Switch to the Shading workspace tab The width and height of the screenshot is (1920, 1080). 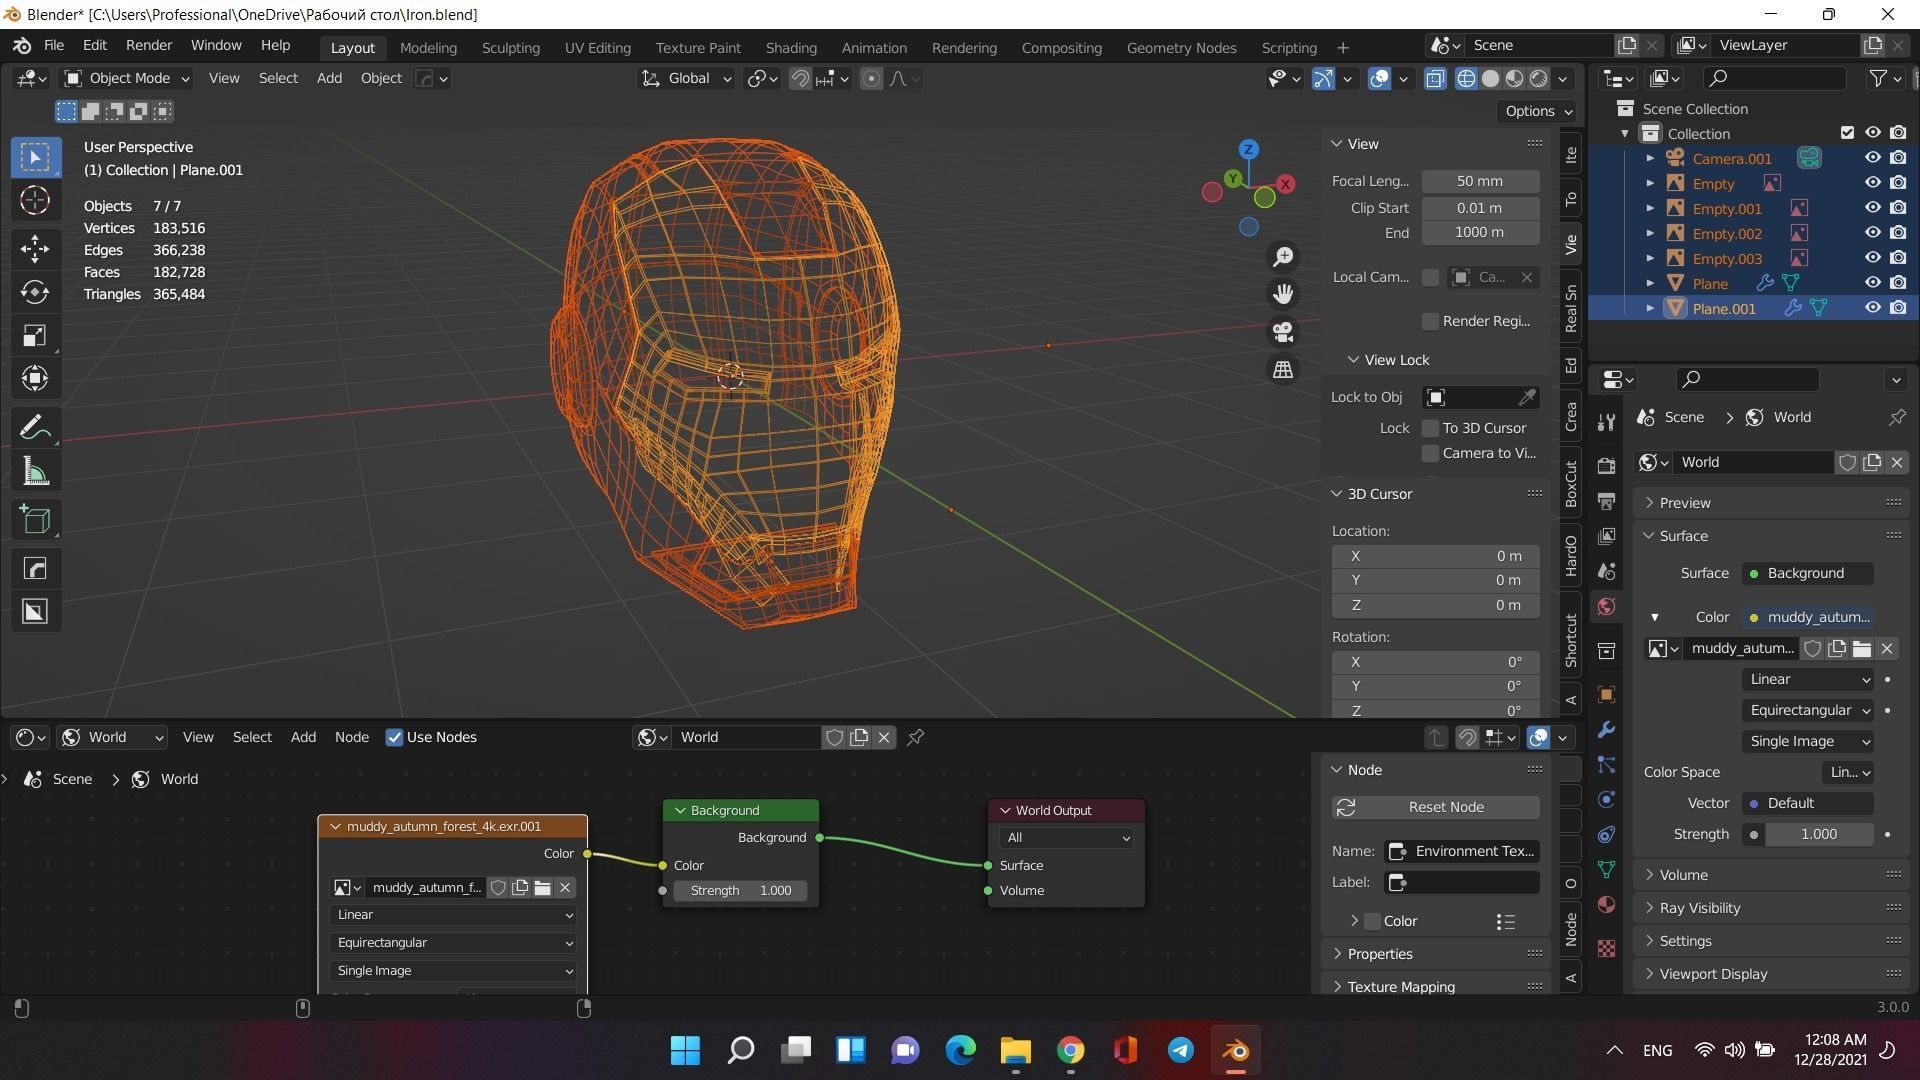click(x=790, y=47)
